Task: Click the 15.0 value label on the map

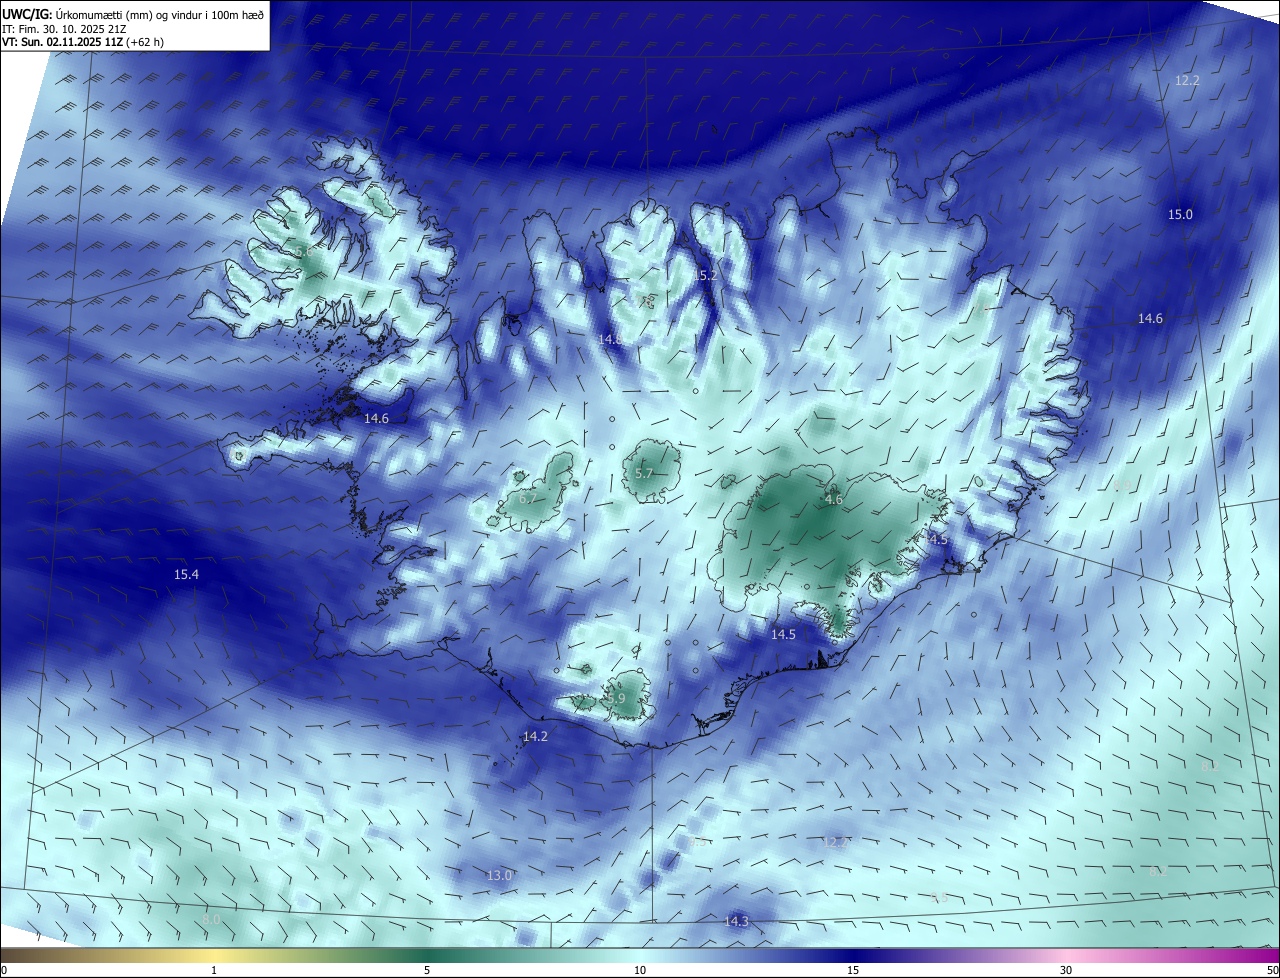Action: pyautogui.click(x=1181, y=214)
